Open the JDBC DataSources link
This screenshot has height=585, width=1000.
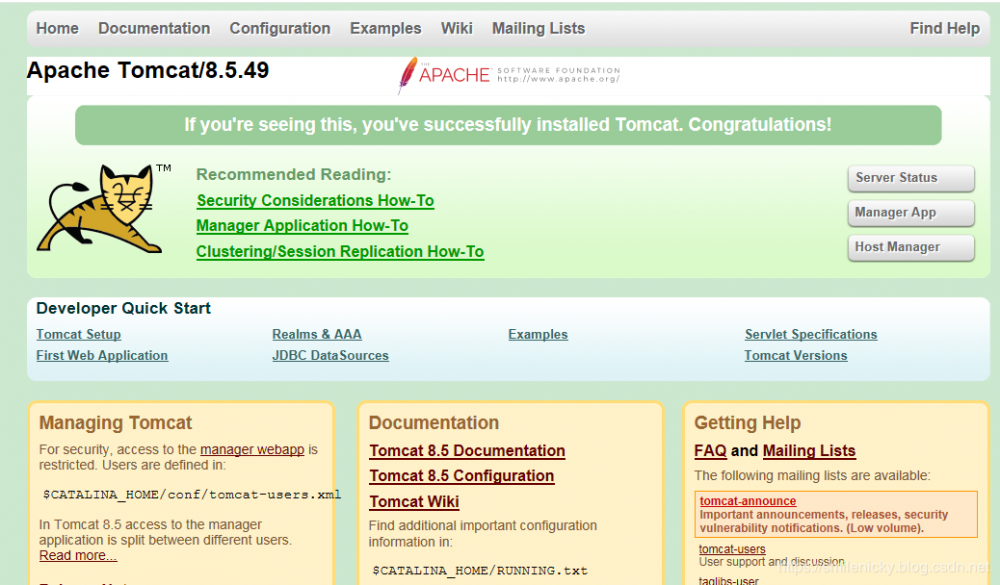(330, 355)
